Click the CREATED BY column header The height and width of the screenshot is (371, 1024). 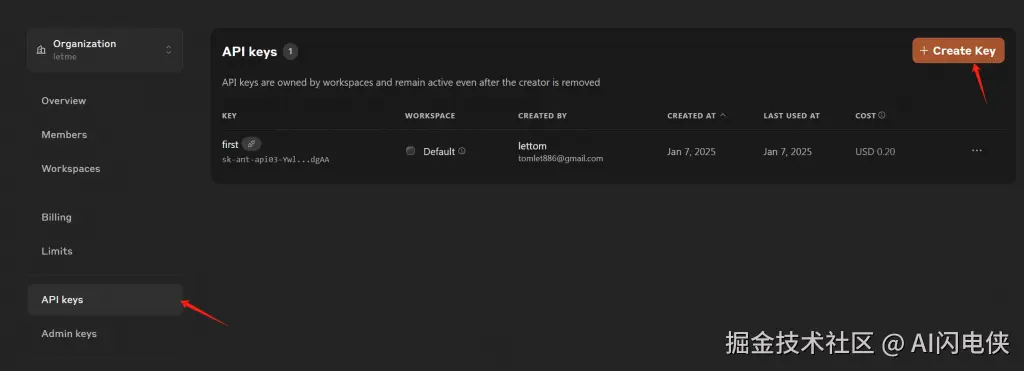click(x=543, y=116)
